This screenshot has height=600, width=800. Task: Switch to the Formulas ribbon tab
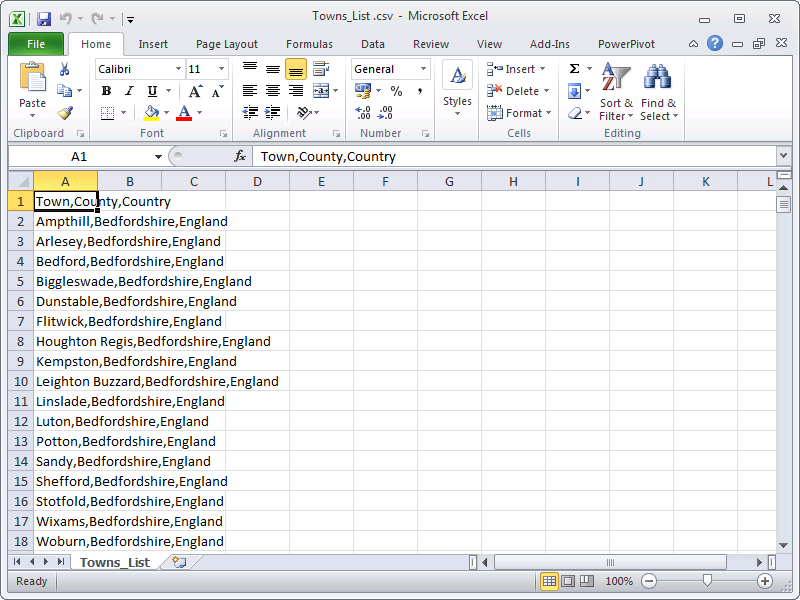click(x=309, y=44)
